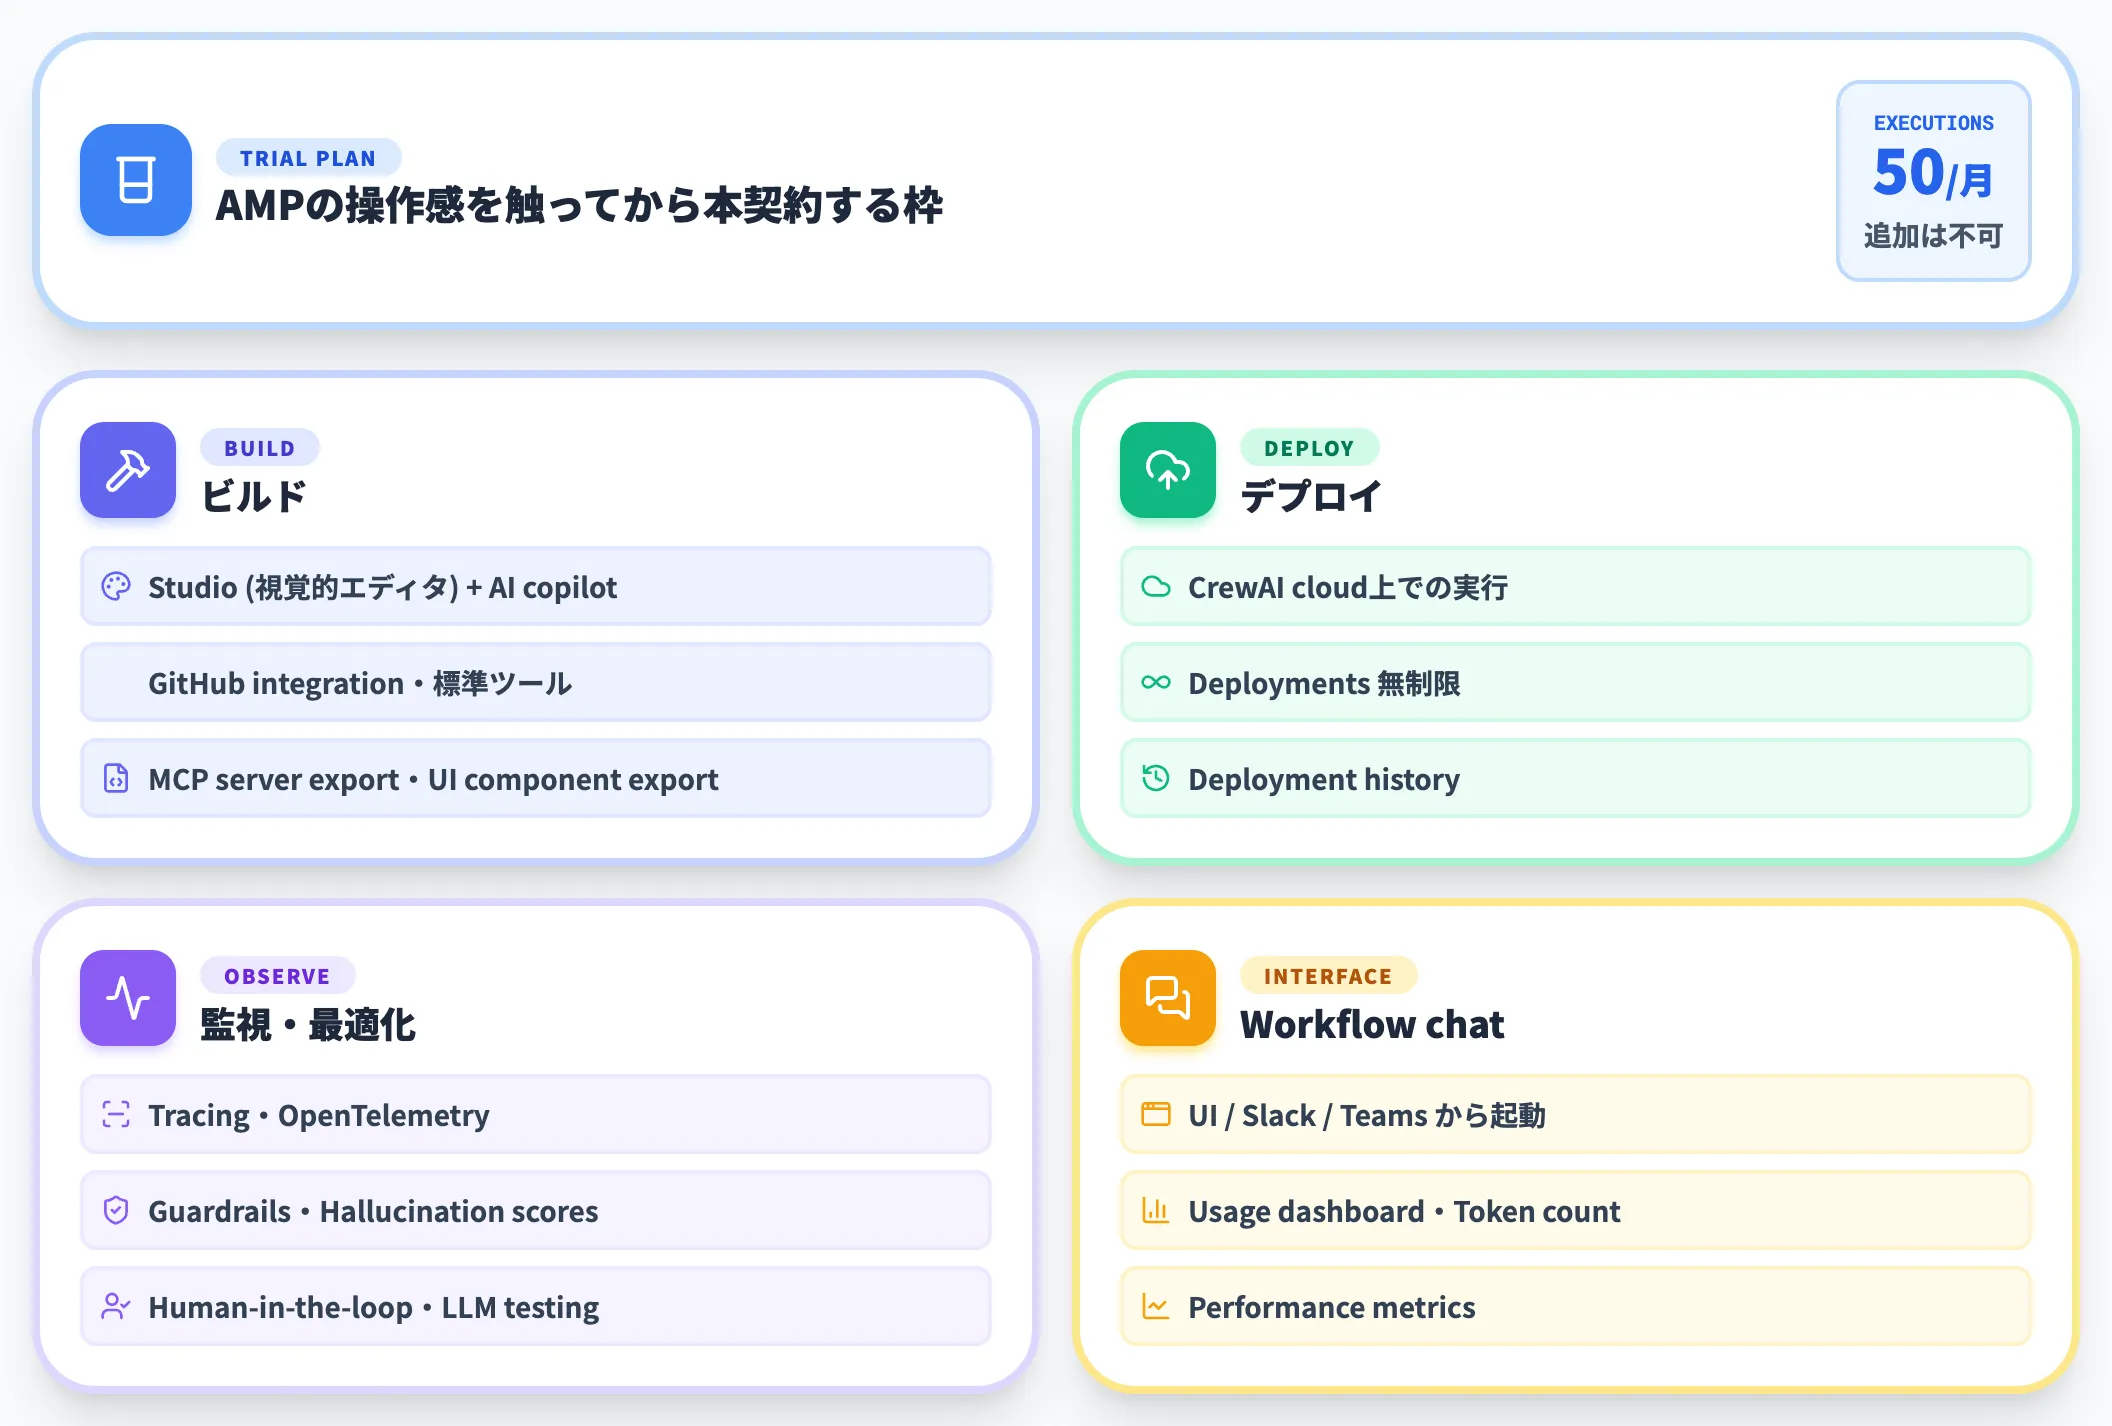Click the infinity icon beside Deployments 無制限
Image resolution: width=2112 pixels, height=1426 pixels.
coord(1156,683)
